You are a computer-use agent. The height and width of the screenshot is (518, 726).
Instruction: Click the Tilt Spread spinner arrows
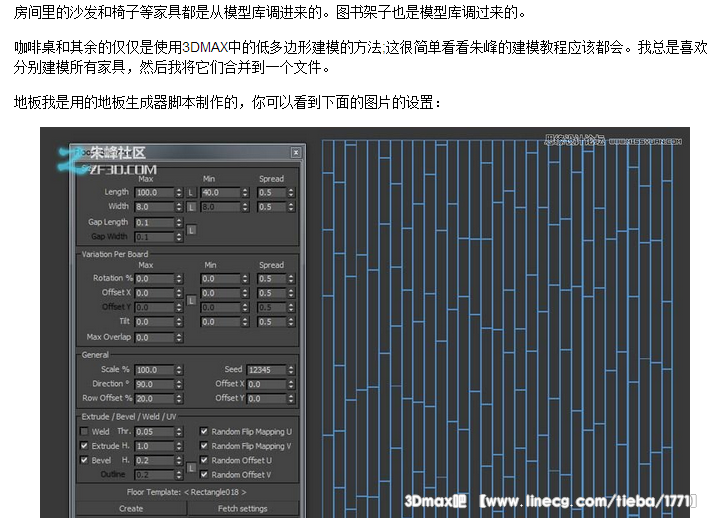[x=291, y=322]
